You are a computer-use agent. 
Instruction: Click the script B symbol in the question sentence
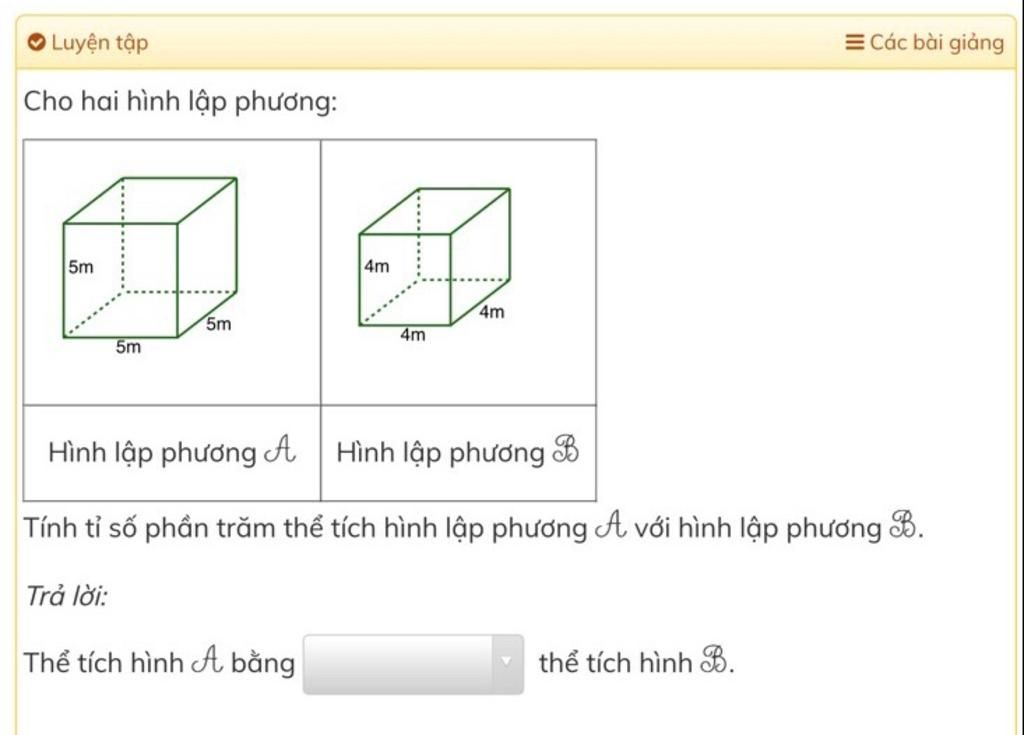pos(904,527)
